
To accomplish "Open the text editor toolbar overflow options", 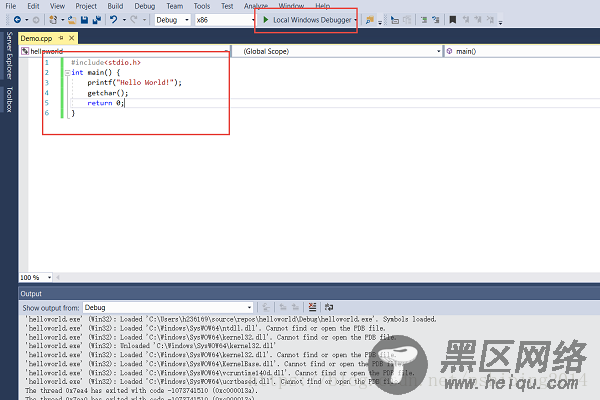I will [x=500, y=21].
